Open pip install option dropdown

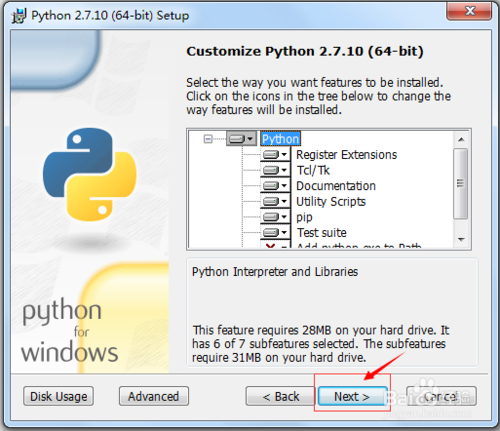(x=275, y=217)
